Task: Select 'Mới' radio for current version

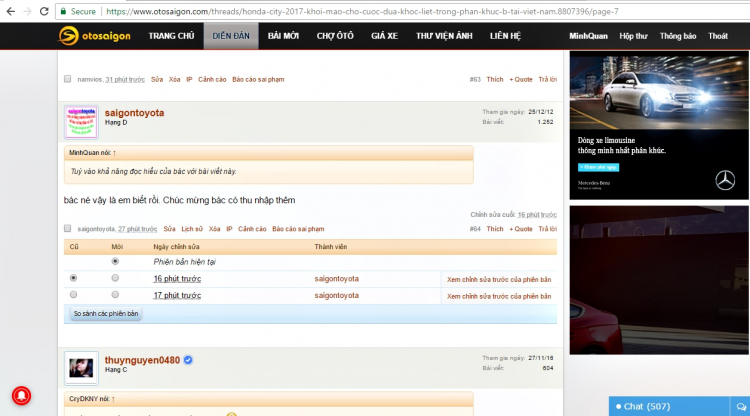Action: point(115,261)
